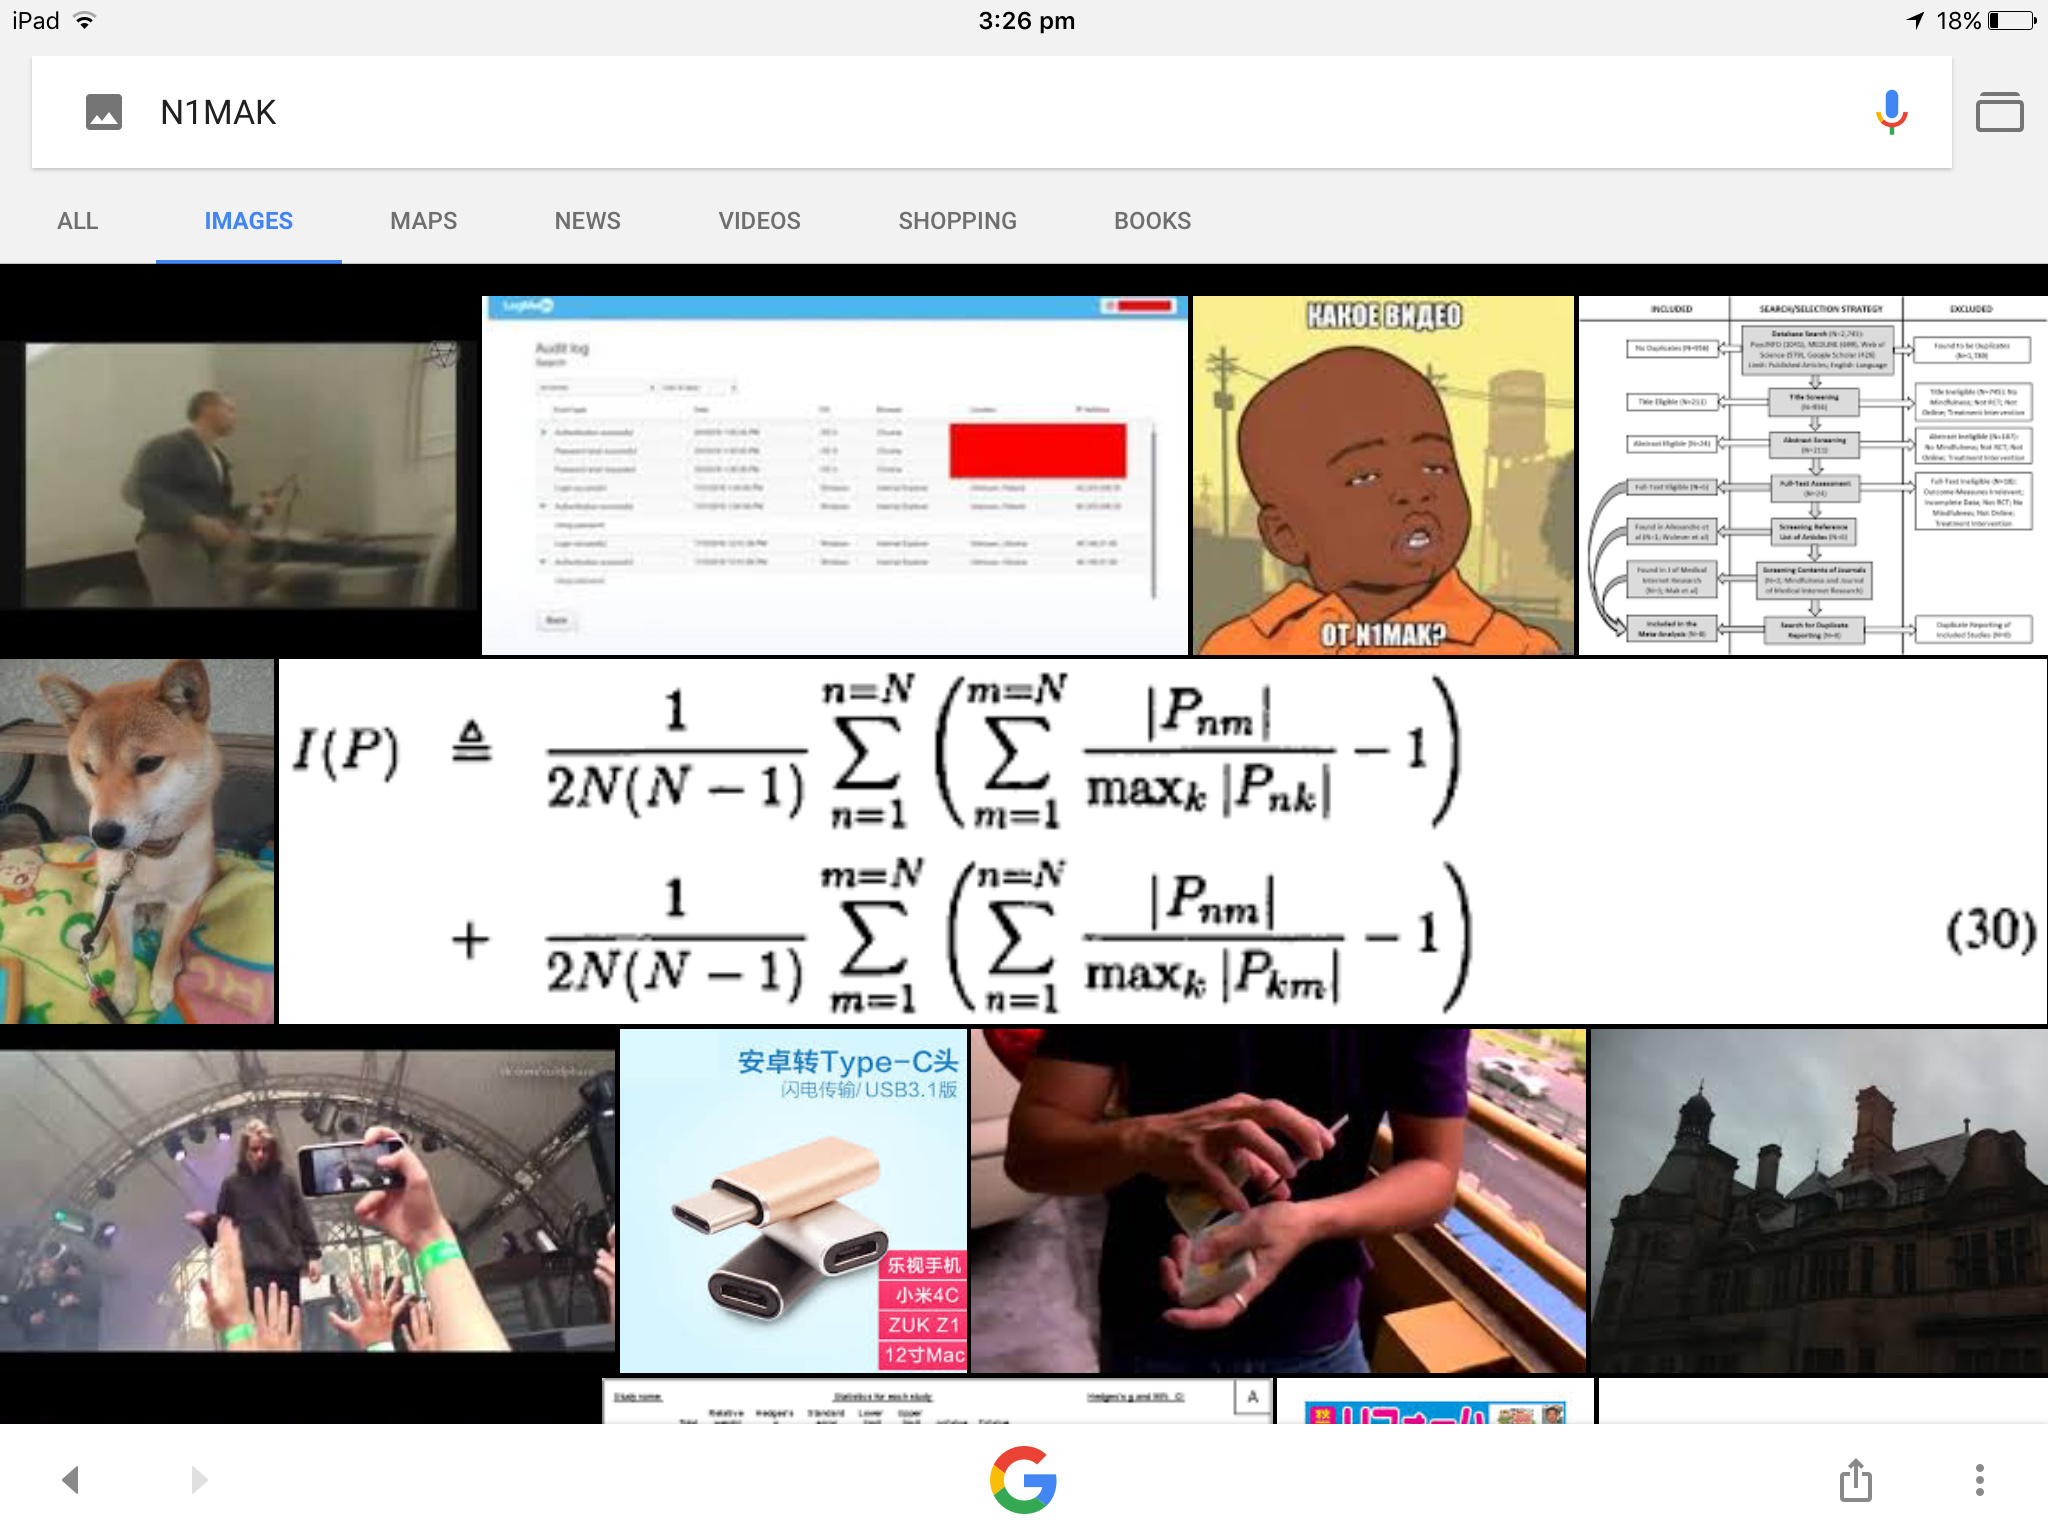This screenshot has height=1536, width=2048.
Task: Open the I(P) math formula image
Action: click(1160, 840)
